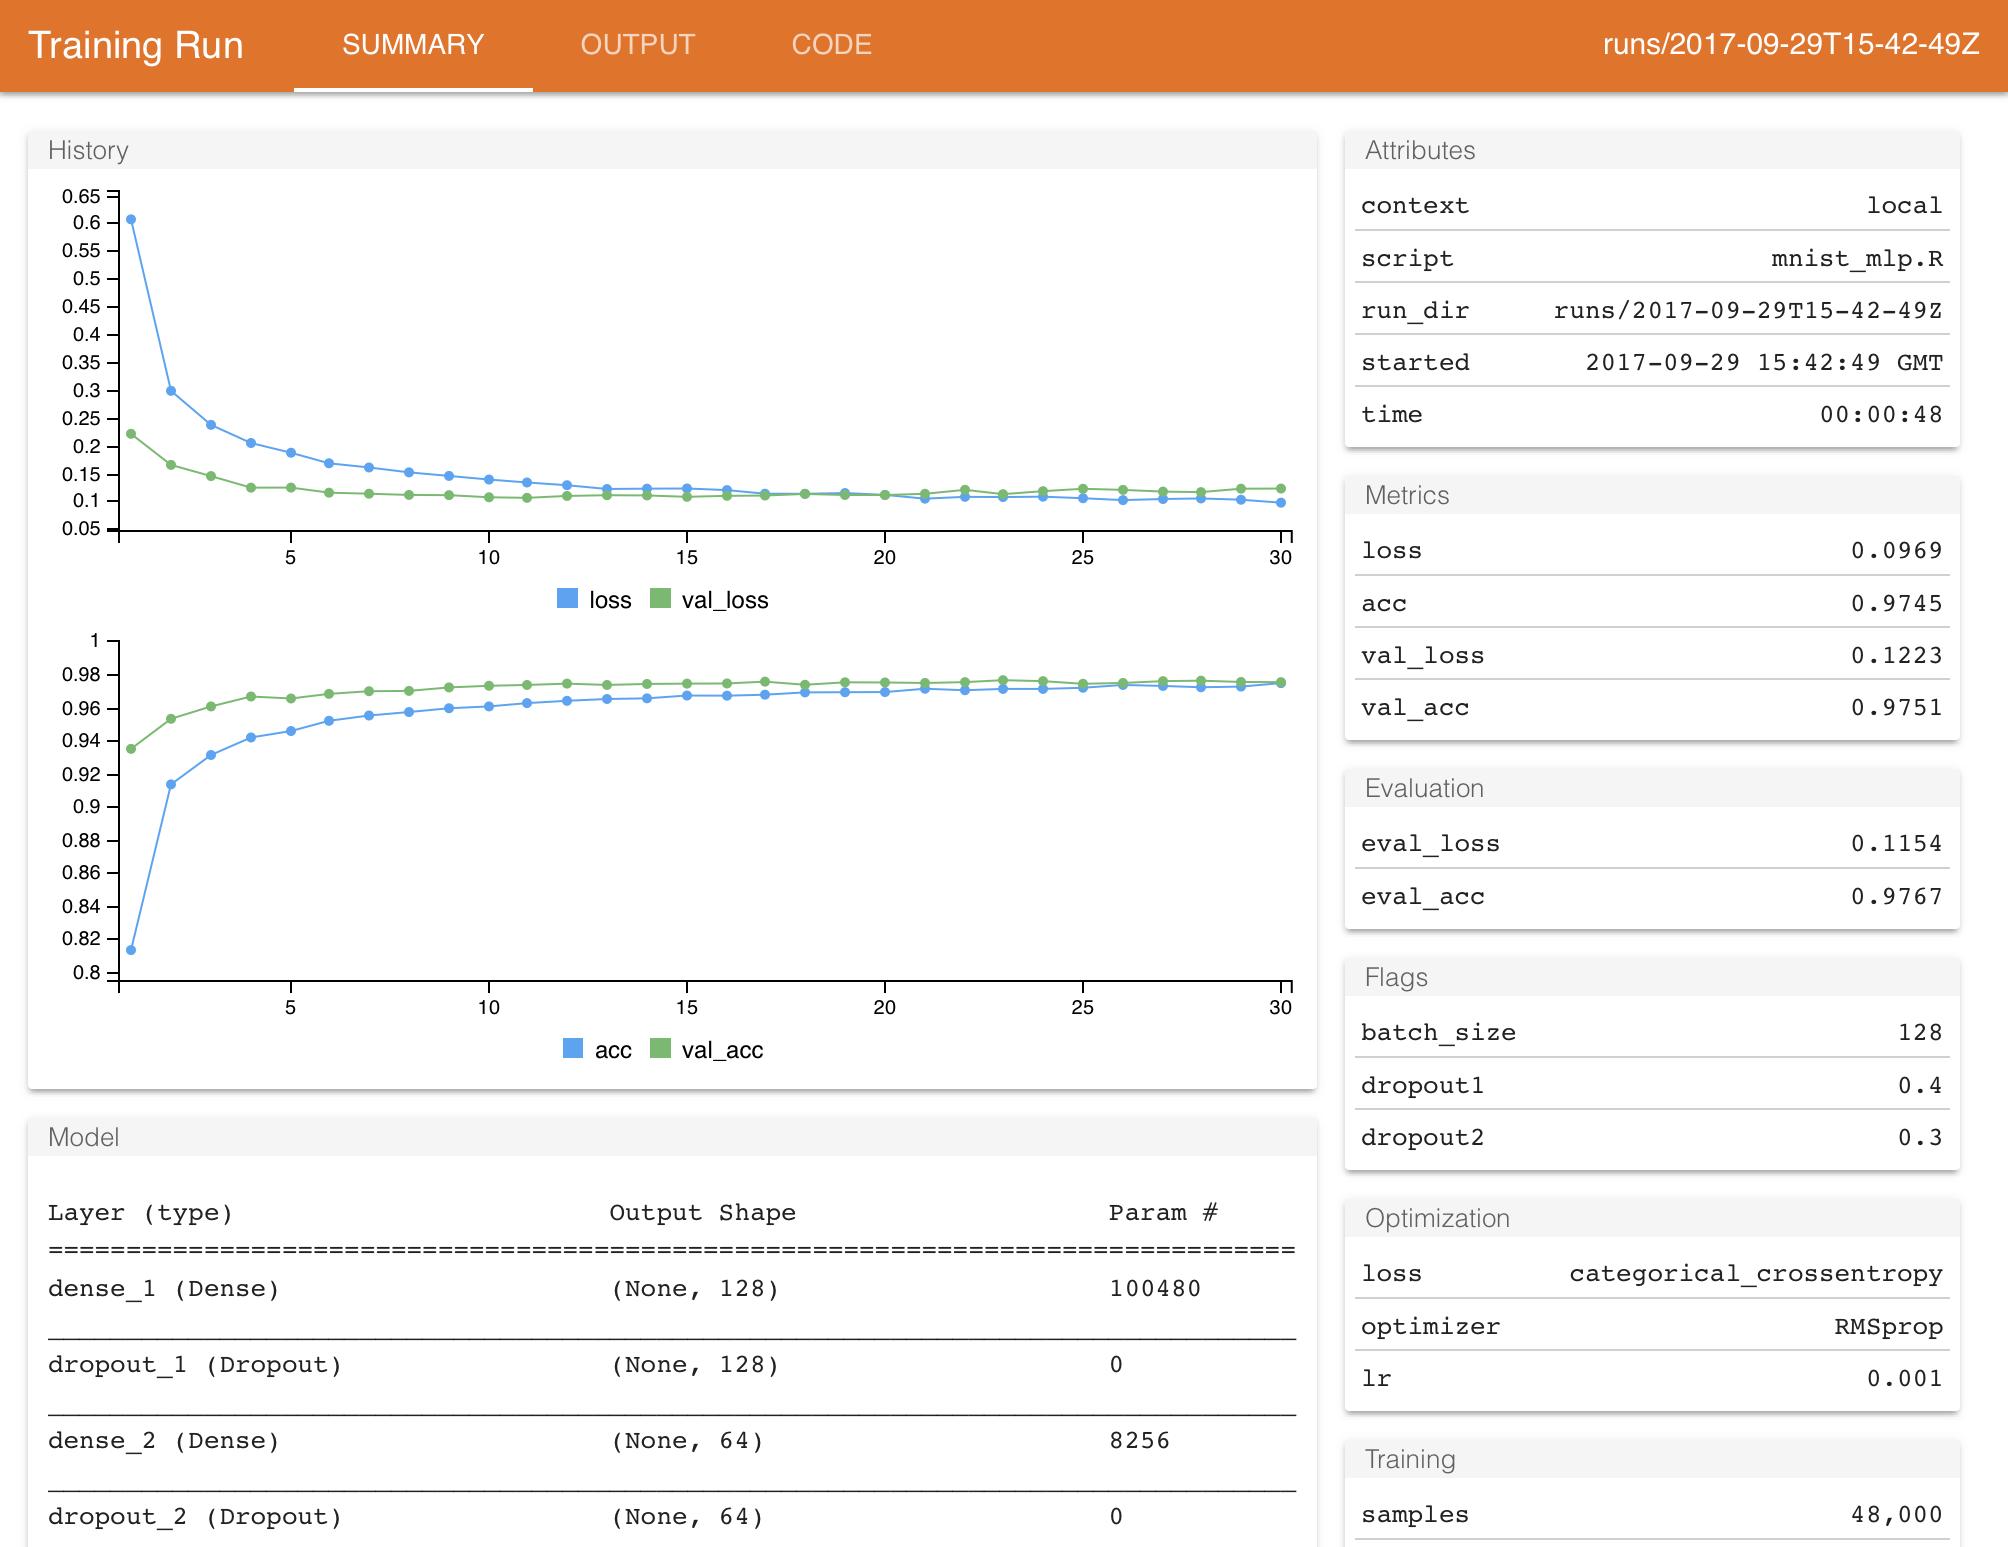Viewport: 2008px width, 1547px height.
Task: Click the Model panel heading
Action: click(84, 1137)
